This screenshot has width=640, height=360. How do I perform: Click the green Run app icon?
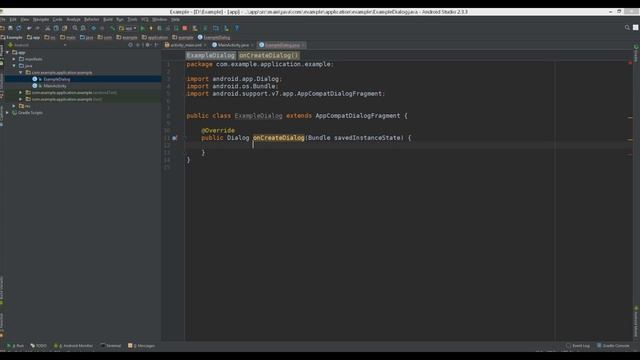142,28
